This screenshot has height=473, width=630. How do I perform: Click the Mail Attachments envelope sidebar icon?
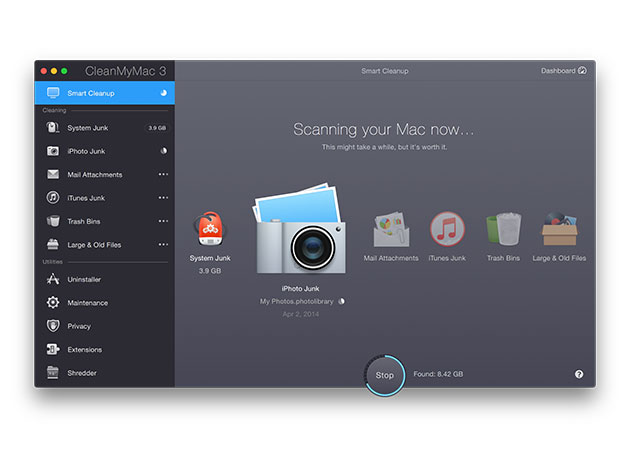coord(53,174)
